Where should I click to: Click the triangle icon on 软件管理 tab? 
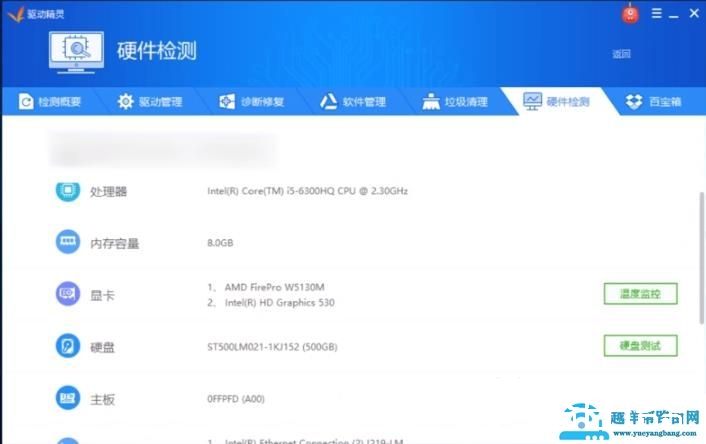tap(329, 101)
